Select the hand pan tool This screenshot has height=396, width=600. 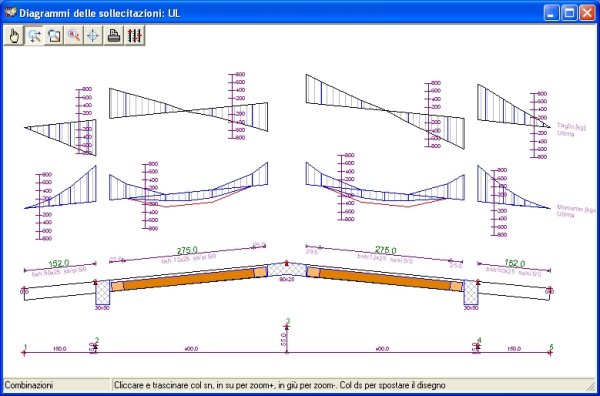[14, 36]
